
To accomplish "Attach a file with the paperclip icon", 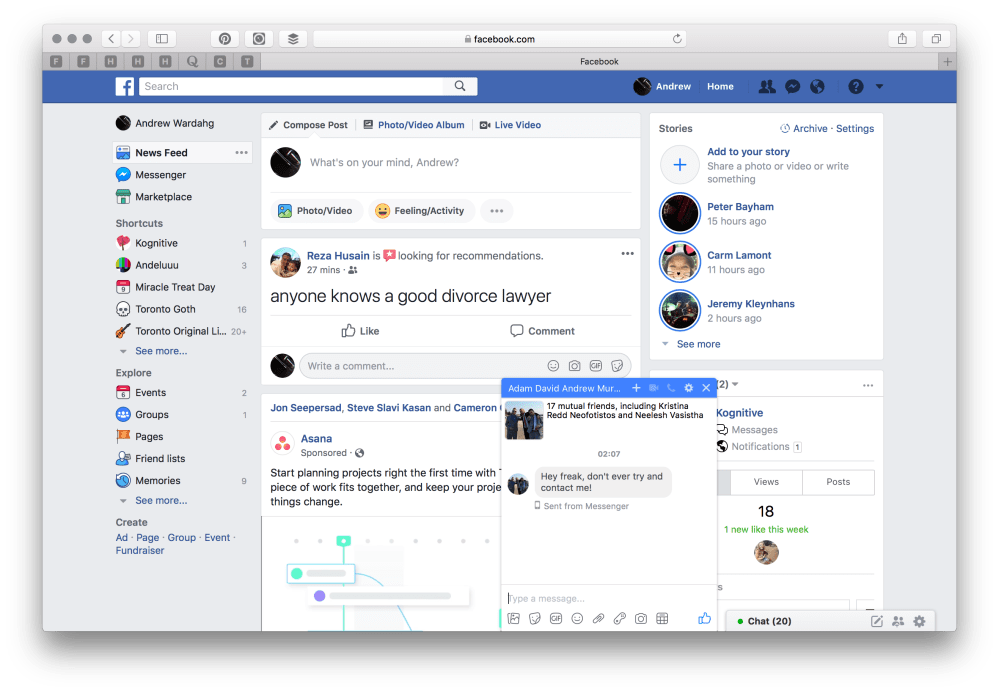I will (x=598, y=619).
